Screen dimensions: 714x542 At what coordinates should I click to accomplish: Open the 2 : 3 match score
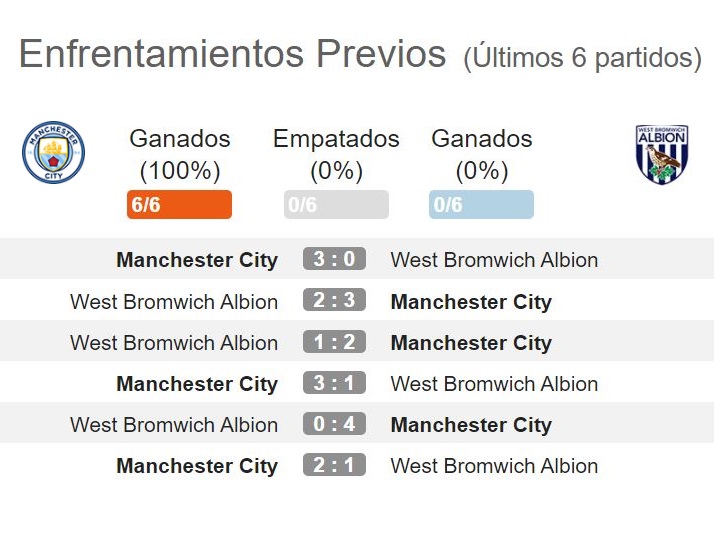[334, 300]
